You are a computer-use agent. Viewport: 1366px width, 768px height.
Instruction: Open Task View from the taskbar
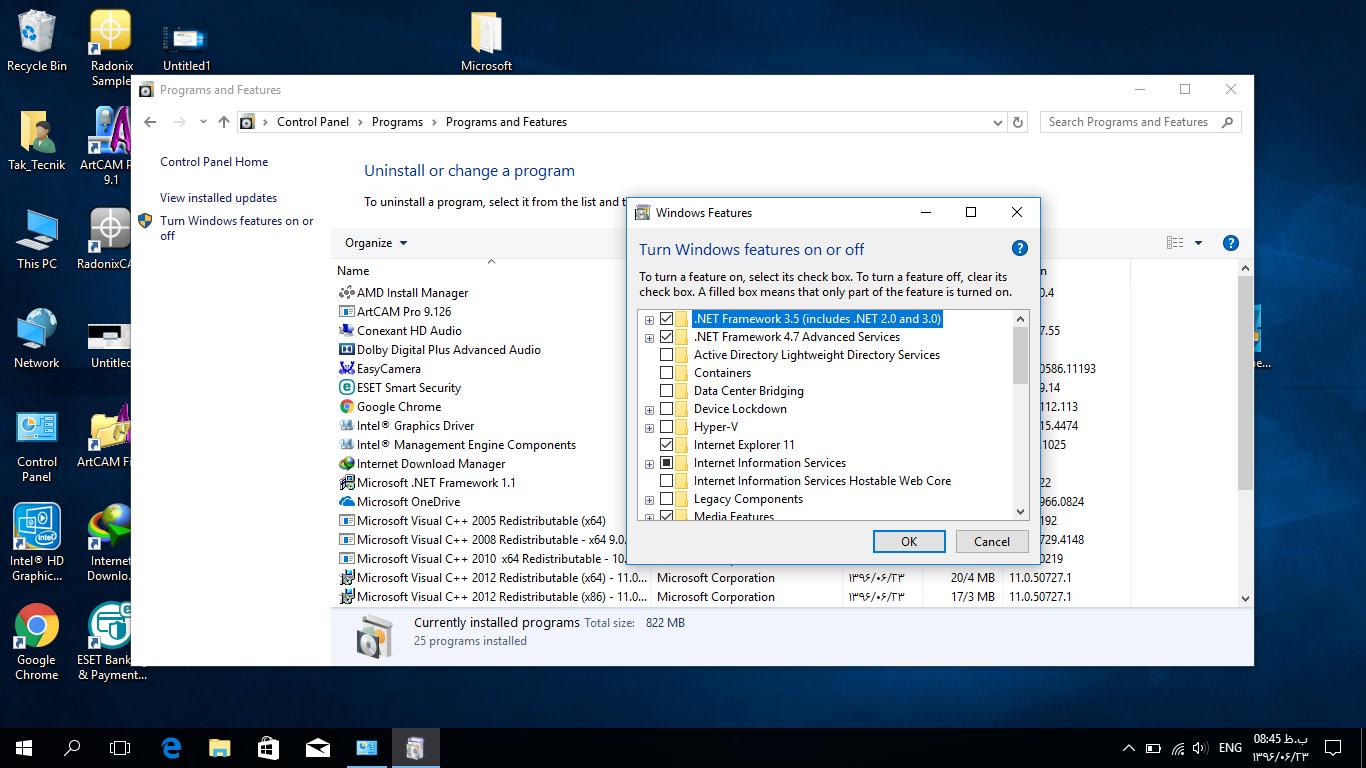[x=120, y=748]
